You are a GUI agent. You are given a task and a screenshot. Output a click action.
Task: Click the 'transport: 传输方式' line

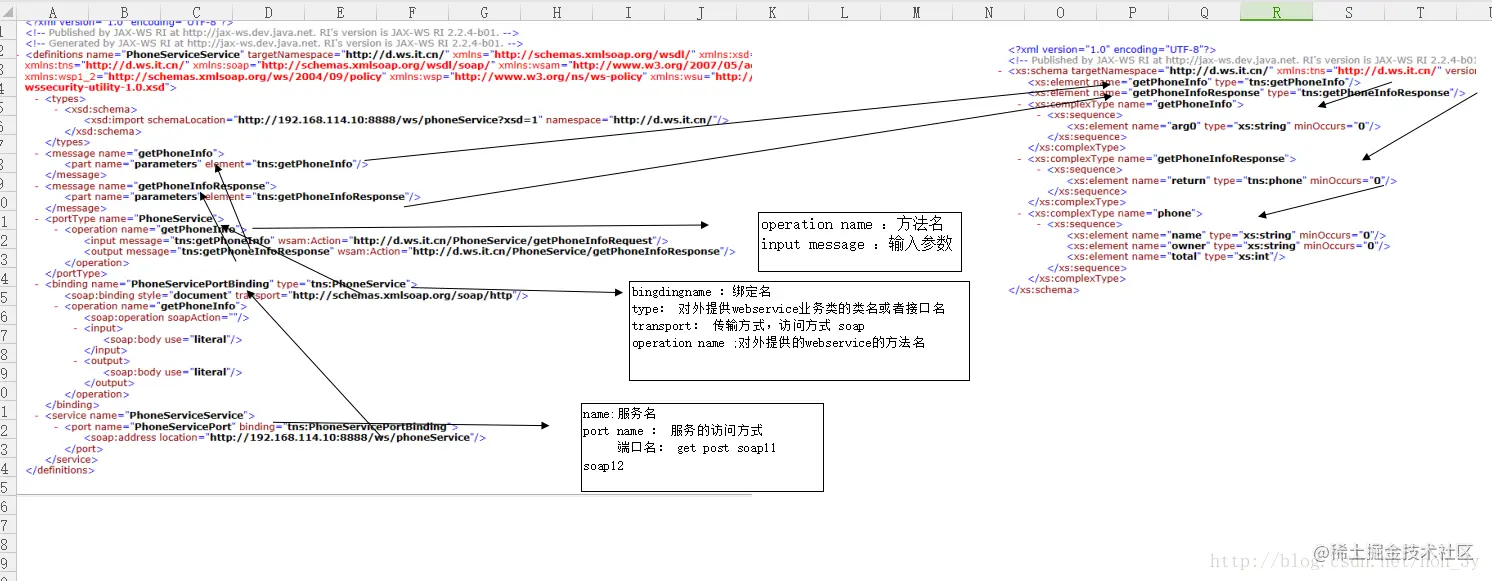[748, 326]
